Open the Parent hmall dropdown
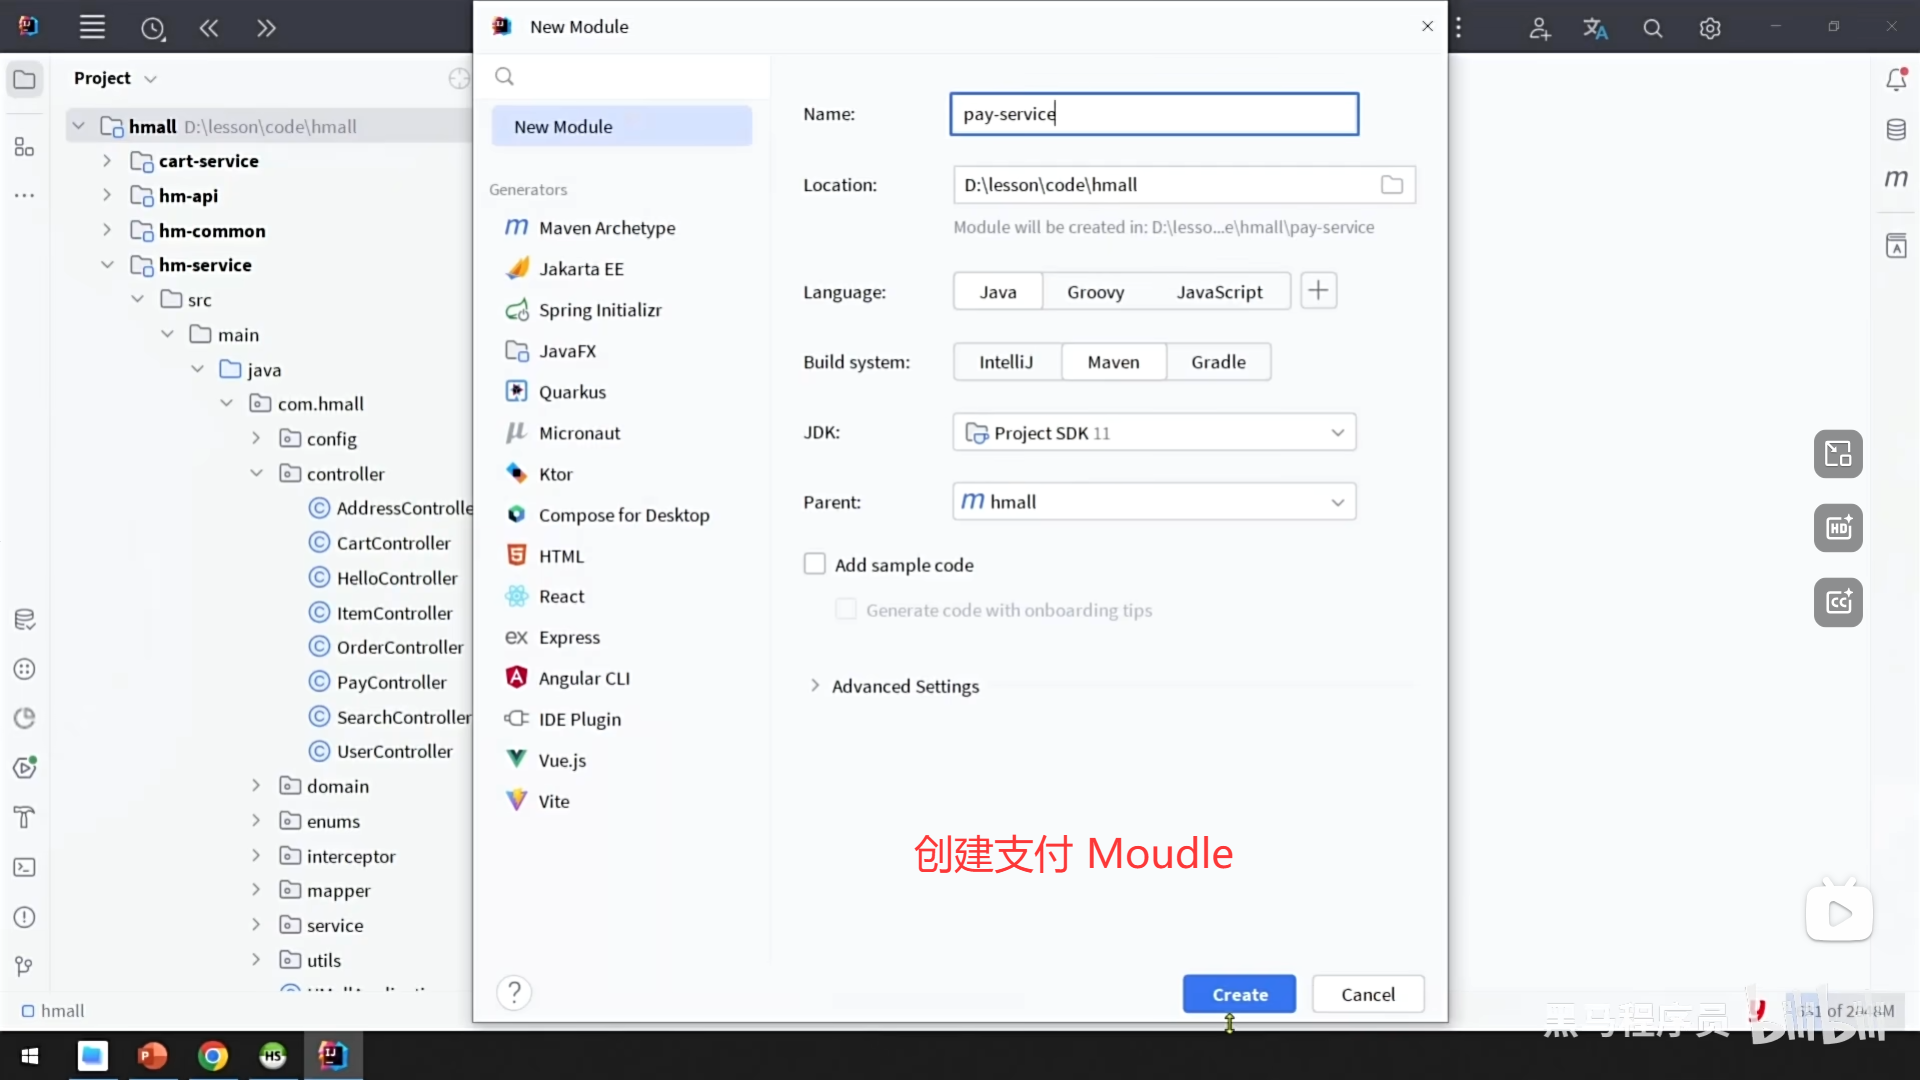The height and width of the screenshot is (1080, 1920). click(x=1154, y=502)
